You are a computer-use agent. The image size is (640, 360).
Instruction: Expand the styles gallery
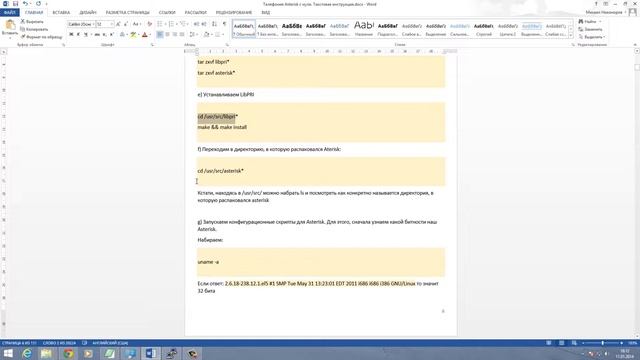click(571, 36)
